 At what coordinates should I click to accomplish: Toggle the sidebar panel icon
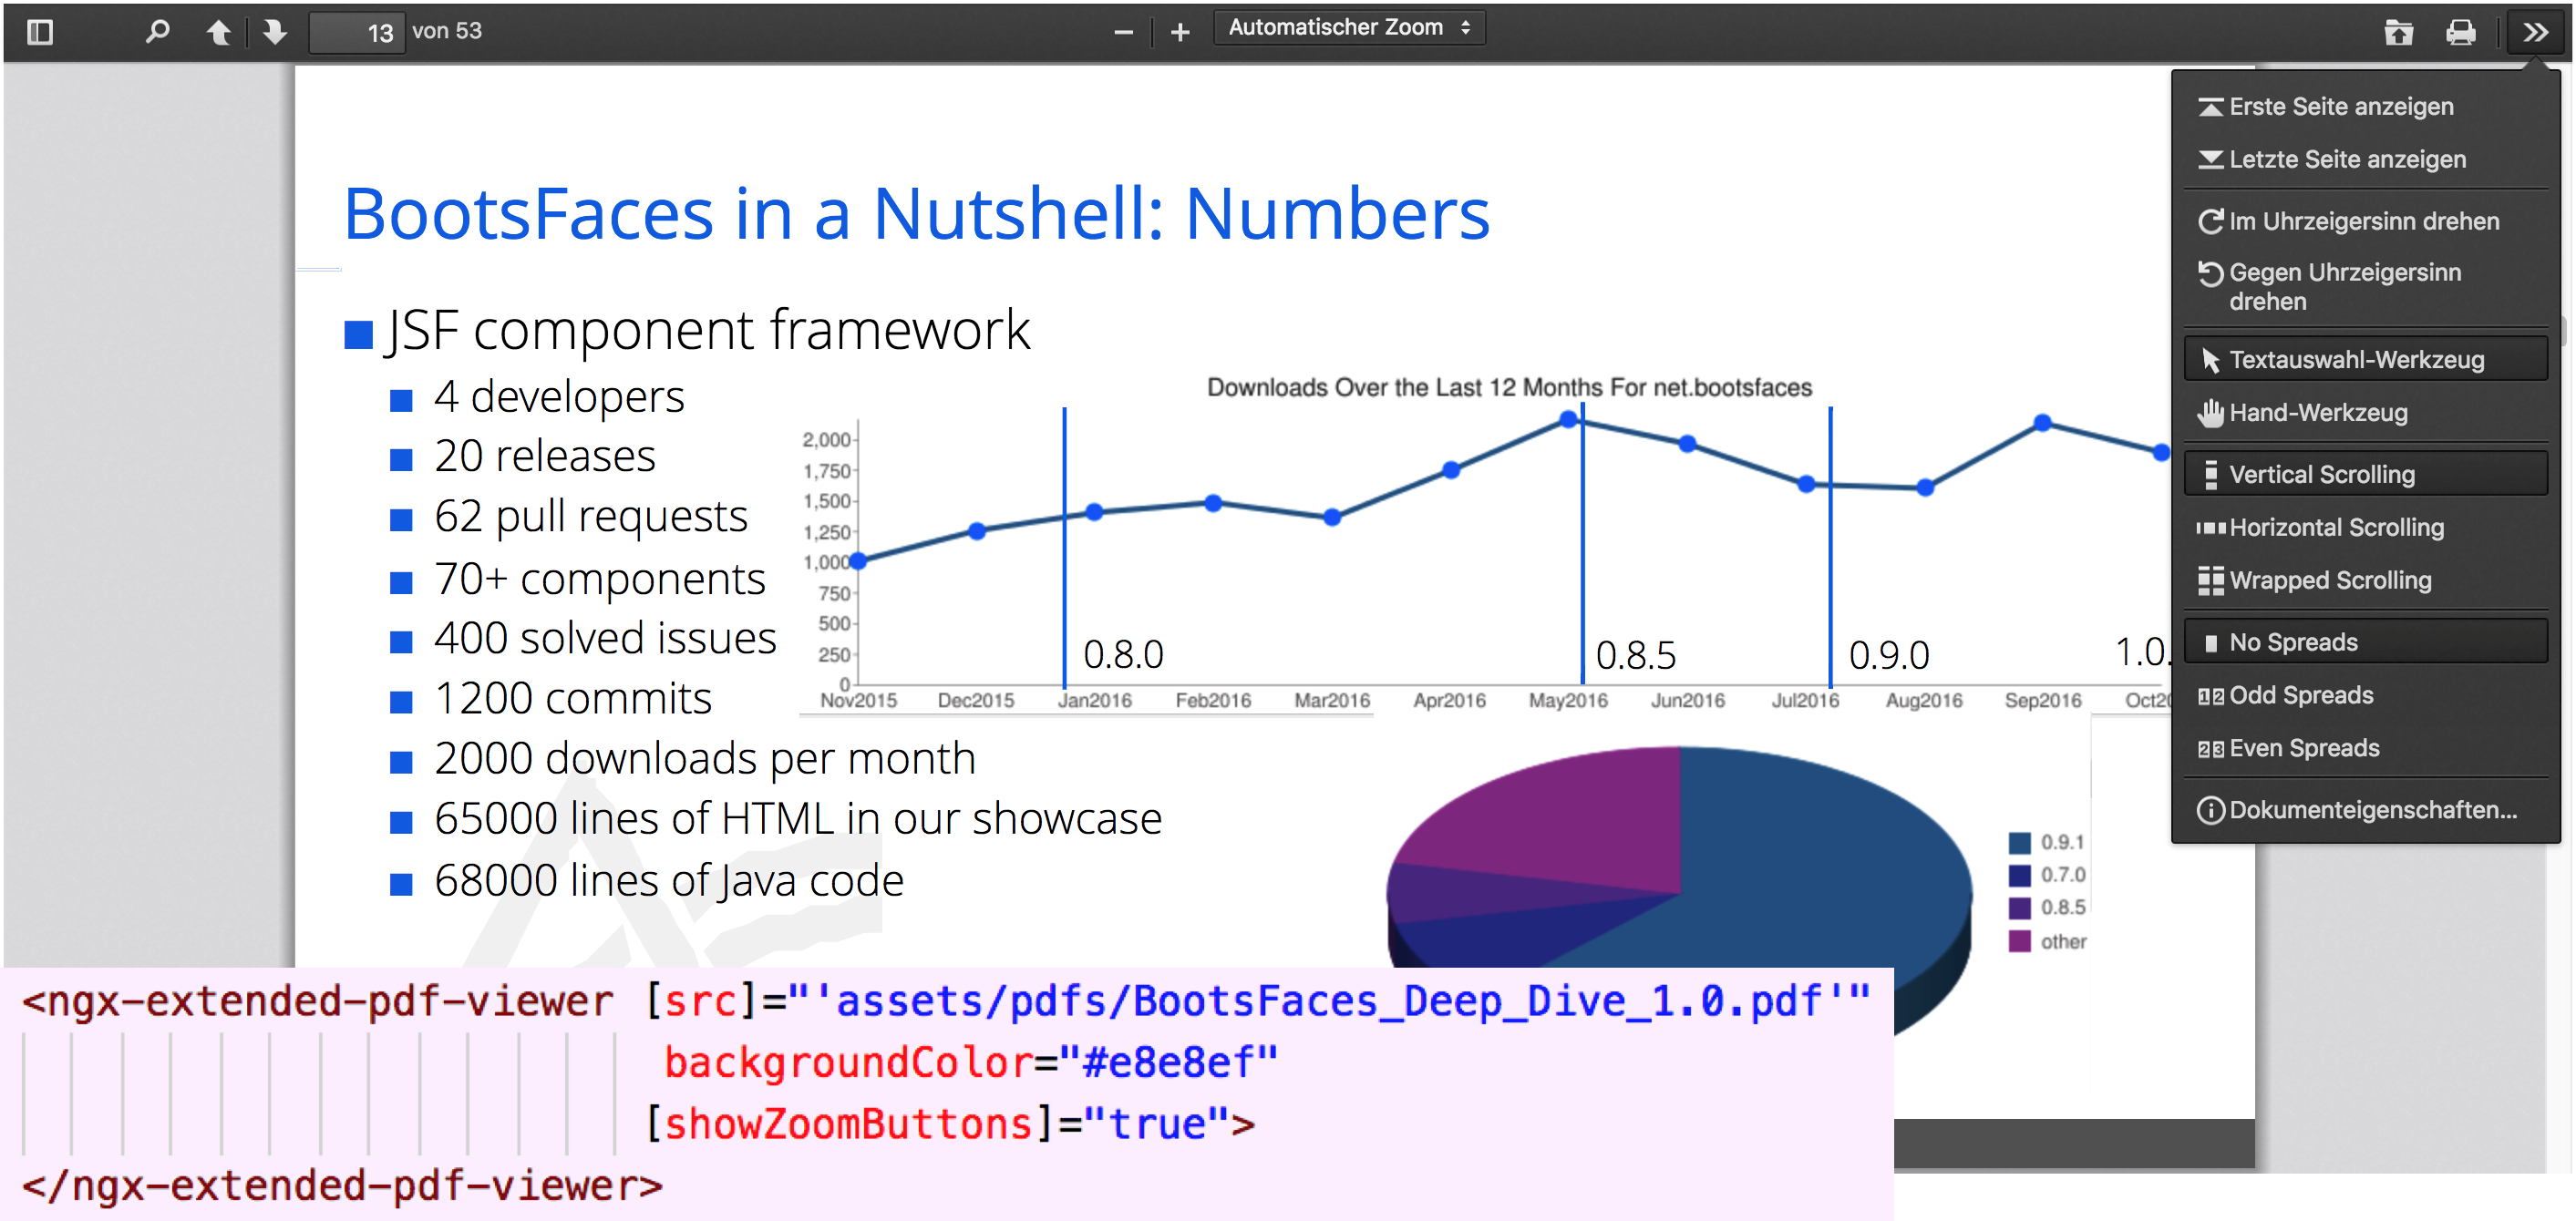point(40,32)
